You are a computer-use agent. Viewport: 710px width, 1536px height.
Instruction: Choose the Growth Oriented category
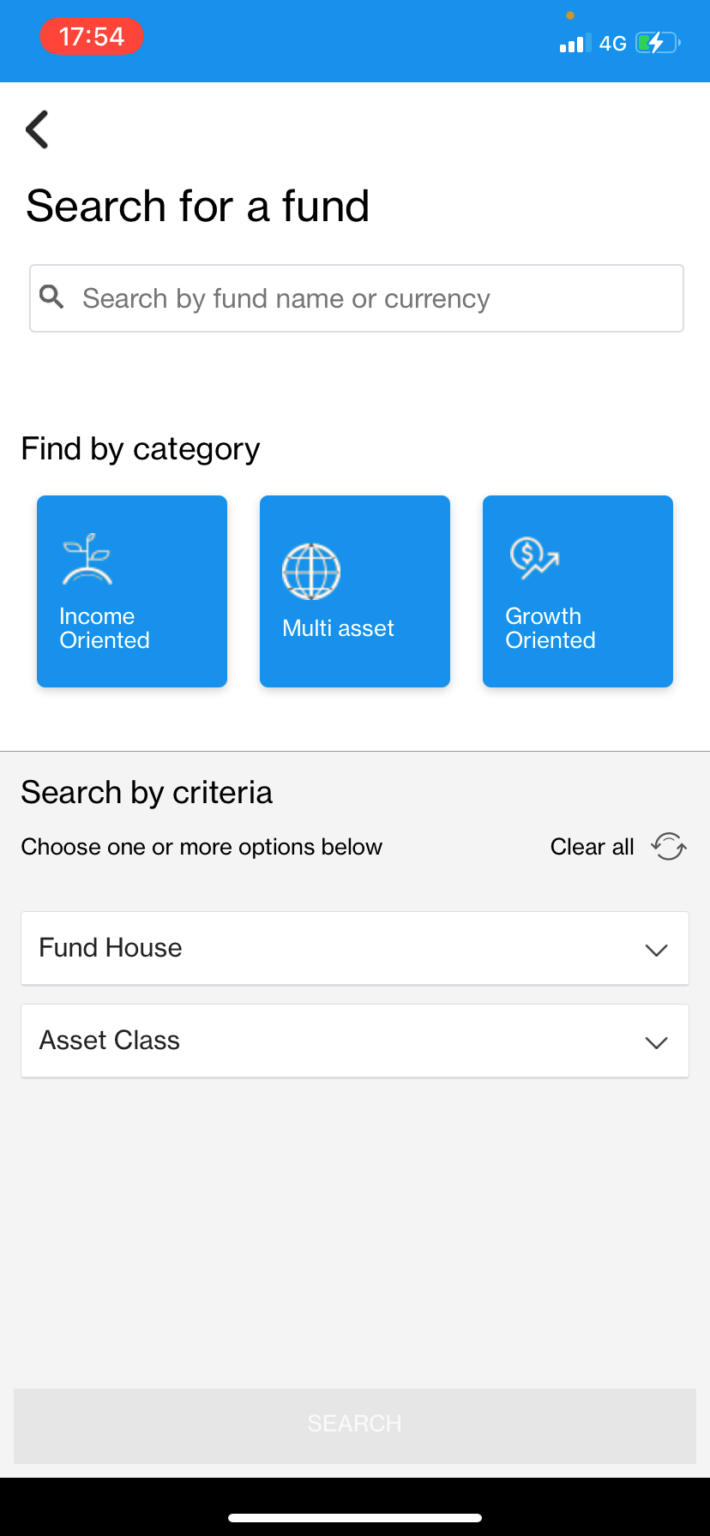click(x=577, y=591)
